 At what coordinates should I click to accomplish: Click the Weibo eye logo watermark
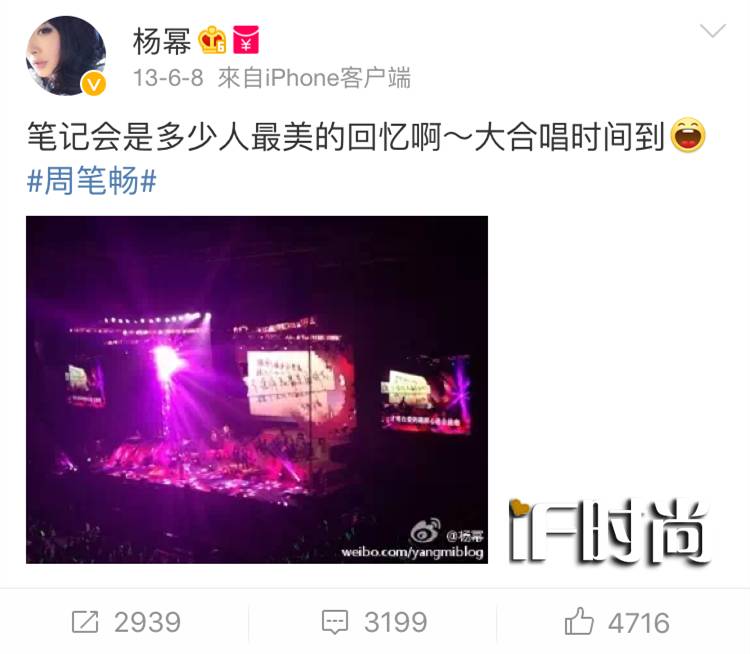tap(426, 532)
